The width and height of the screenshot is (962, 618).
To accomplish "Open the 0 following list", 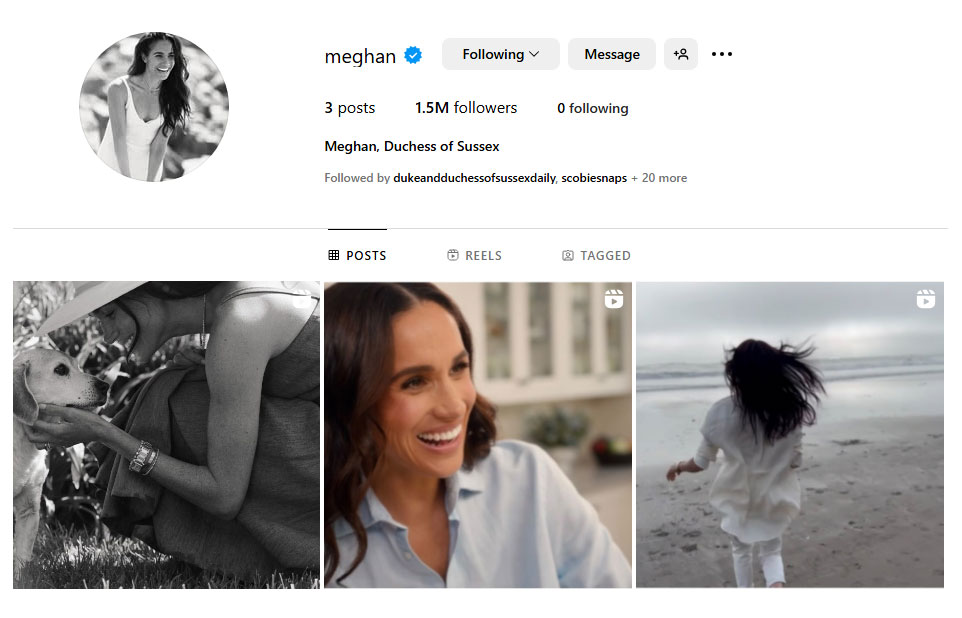I will tap(593, 109).
